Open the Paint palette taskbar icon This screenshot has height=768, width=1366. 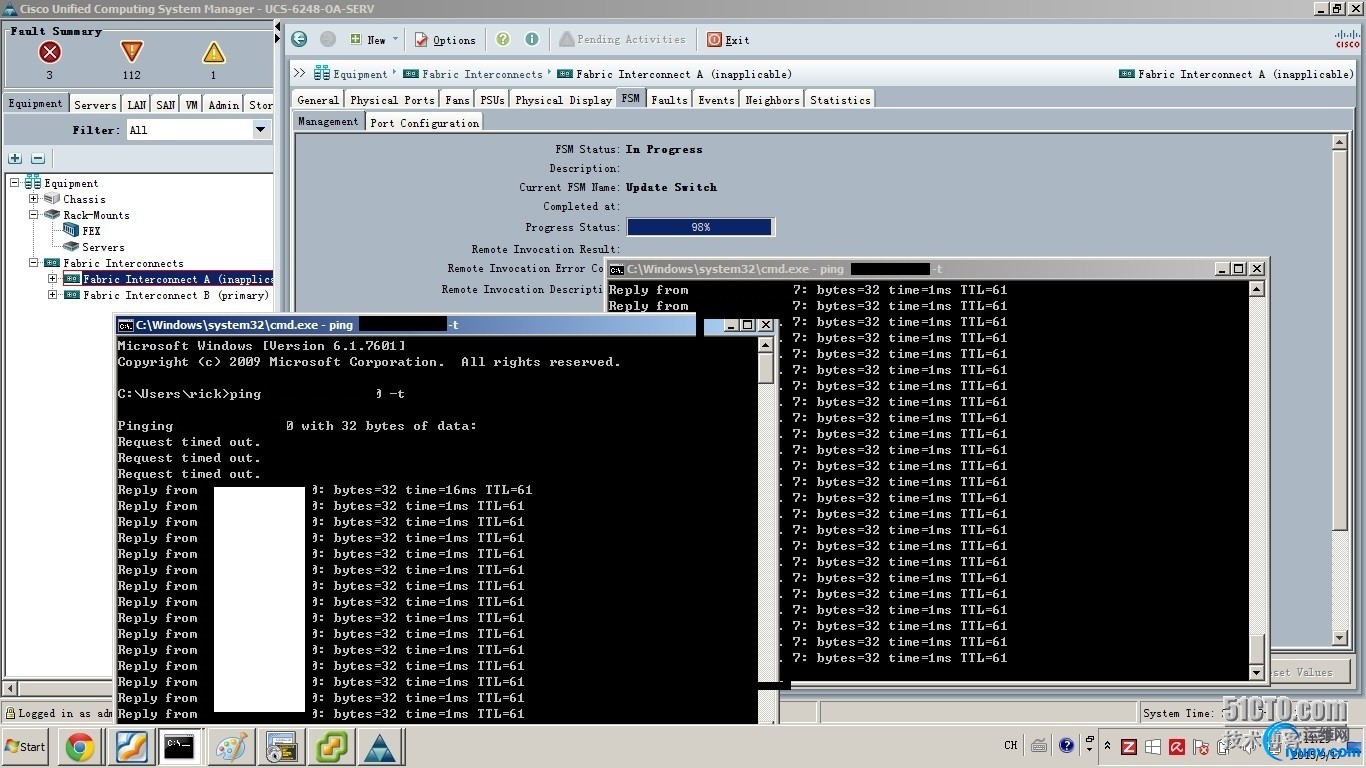pos(230,747)
